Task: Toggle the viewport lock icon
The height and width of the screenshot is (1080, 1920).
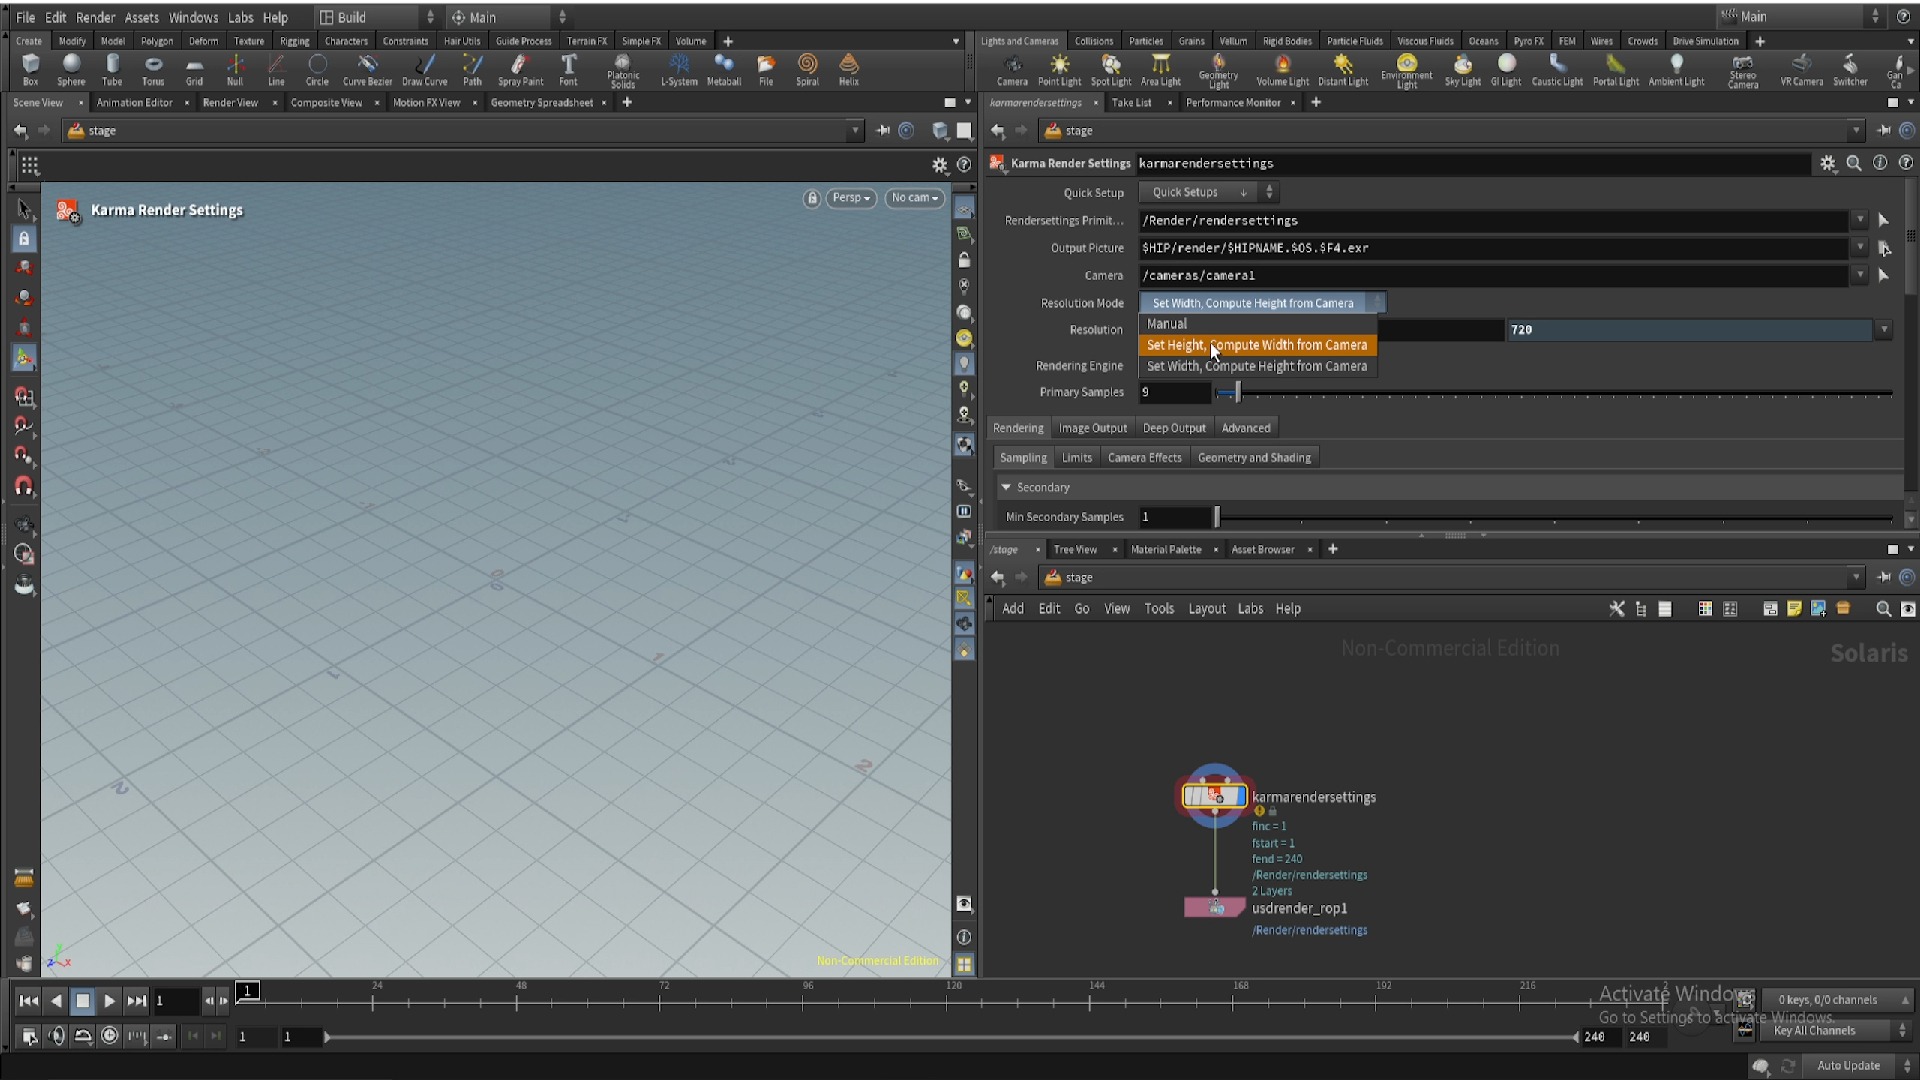Action: tap(811, 198)
